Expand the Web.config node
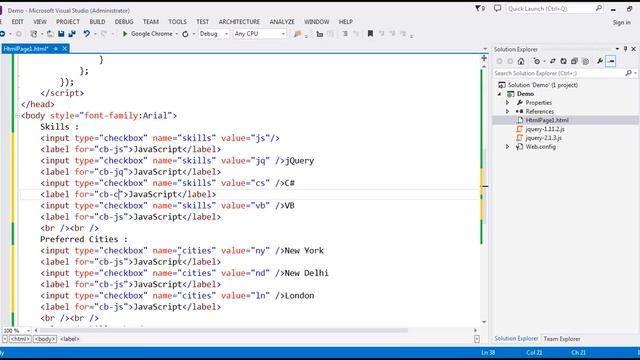 pos(508,147)
